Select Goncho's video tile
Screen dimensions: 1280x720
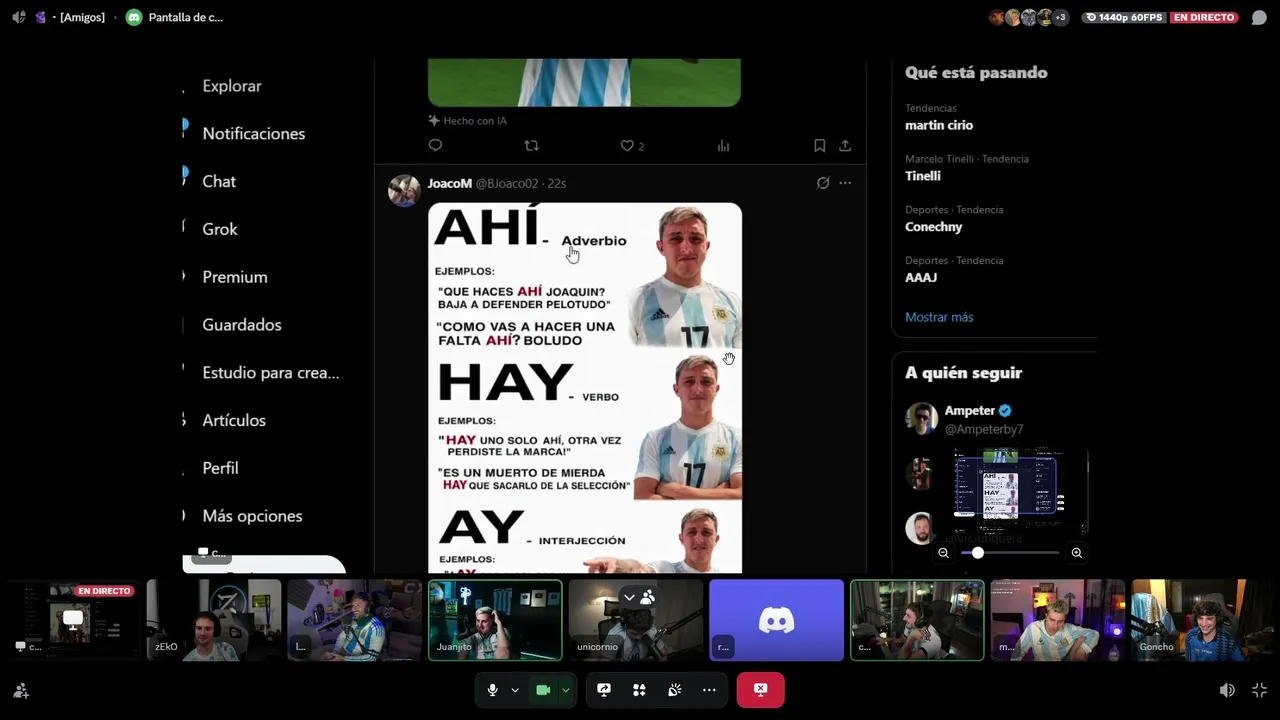pos(1198,620)
